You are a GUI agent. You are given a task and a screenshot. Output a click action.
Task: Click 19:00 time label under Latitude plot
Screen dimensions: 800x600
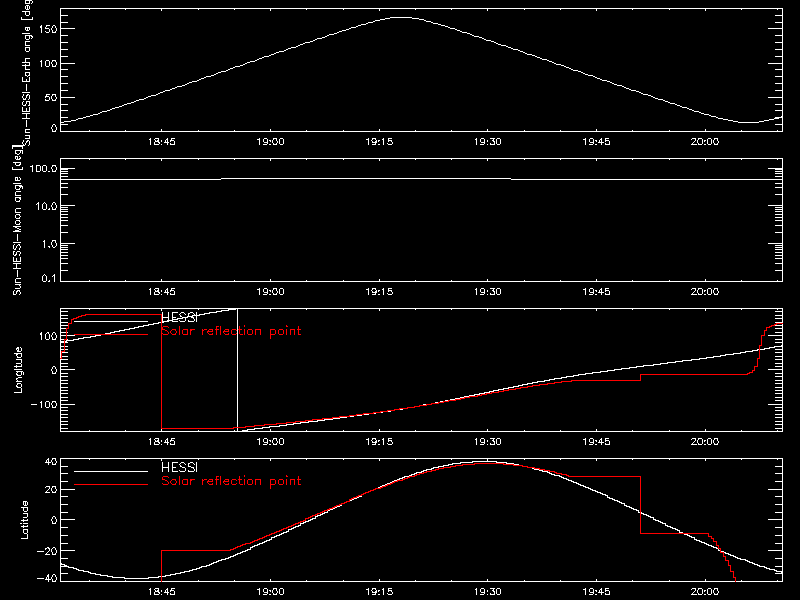pos(270,591)
